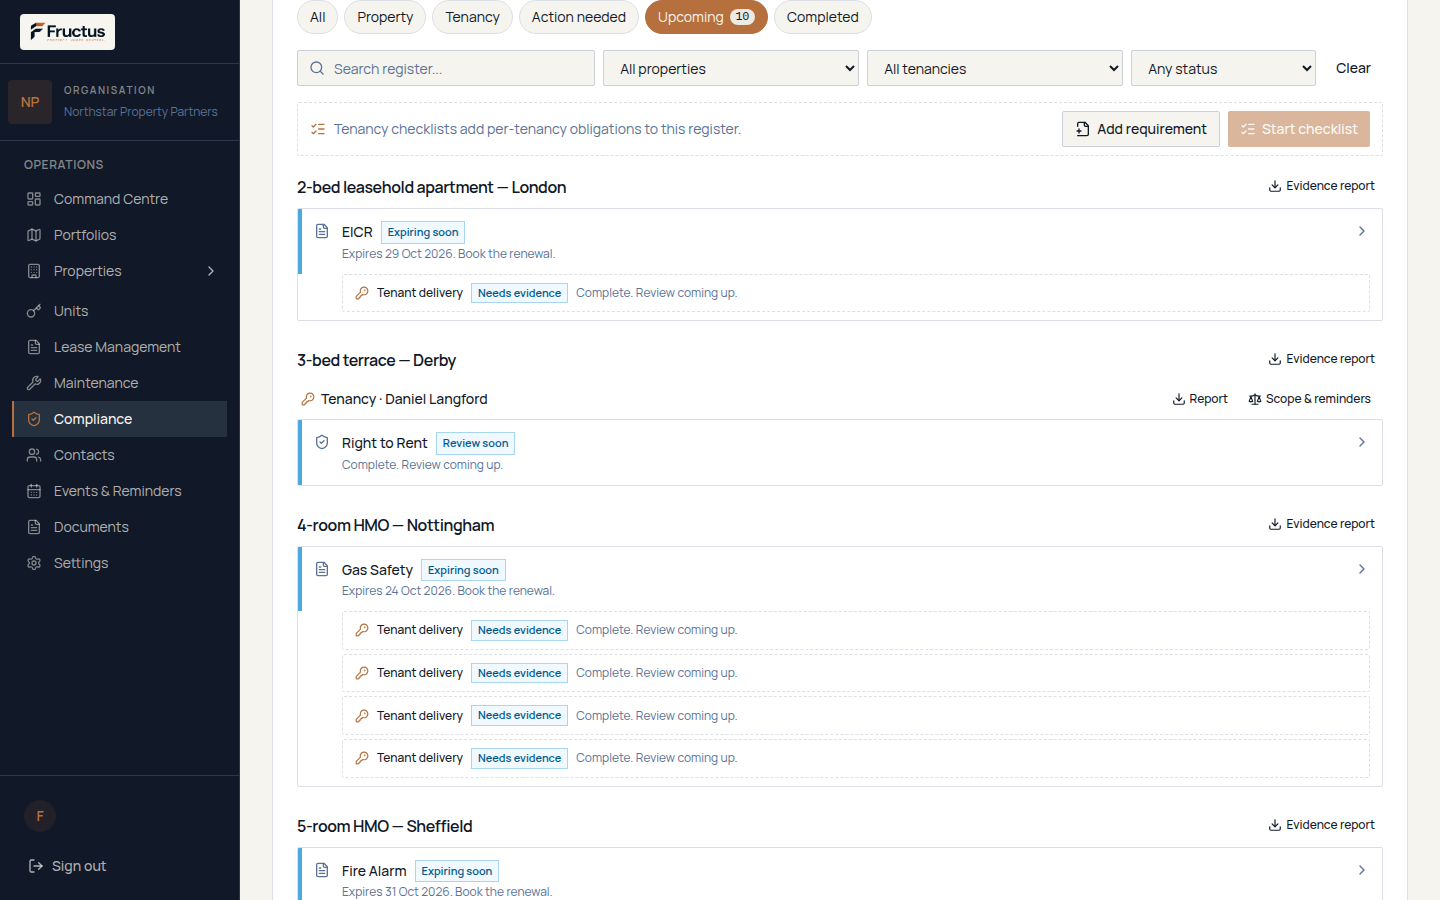The width and height of the screenshot is (1440, 900).
Task: Clear the register filters
Action: click(1353, 68)
